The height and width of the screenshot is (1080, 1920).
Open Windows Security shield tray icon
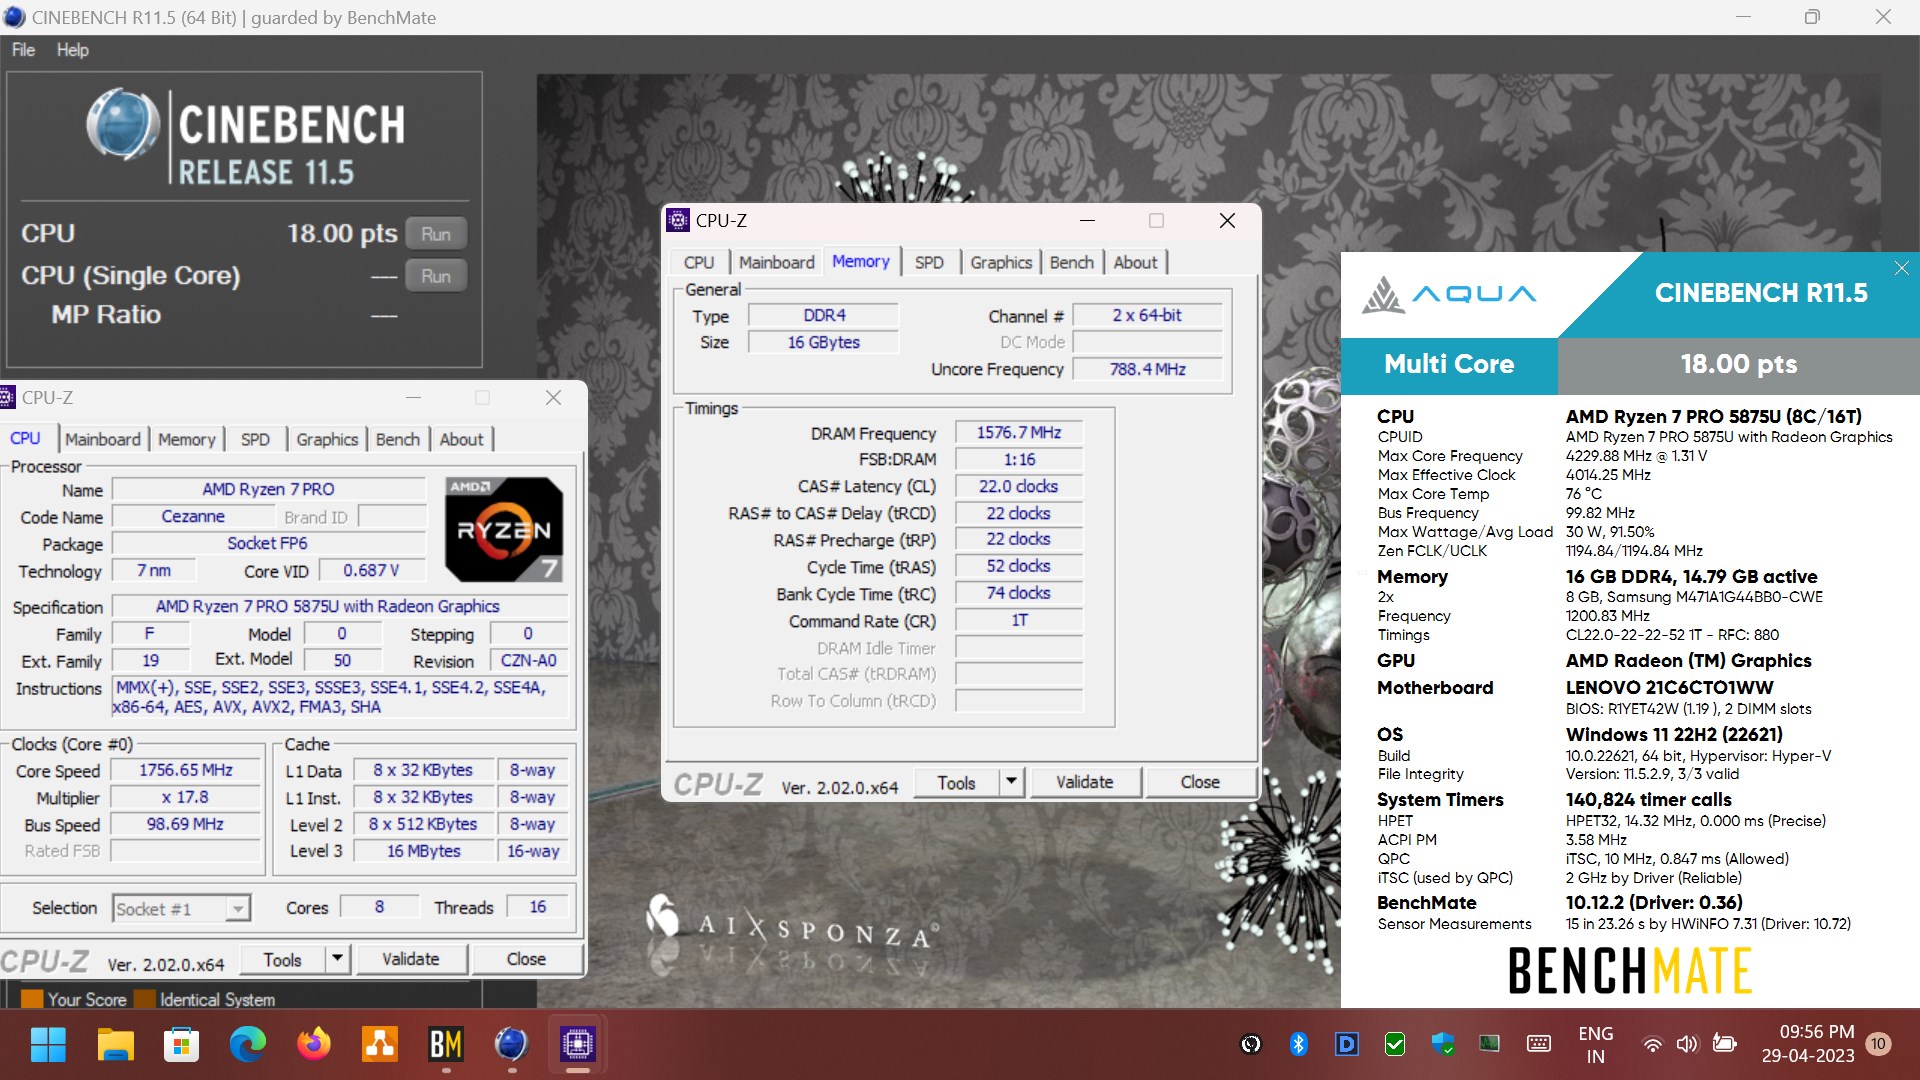pyautogui.click(x=1442, y=1044)
